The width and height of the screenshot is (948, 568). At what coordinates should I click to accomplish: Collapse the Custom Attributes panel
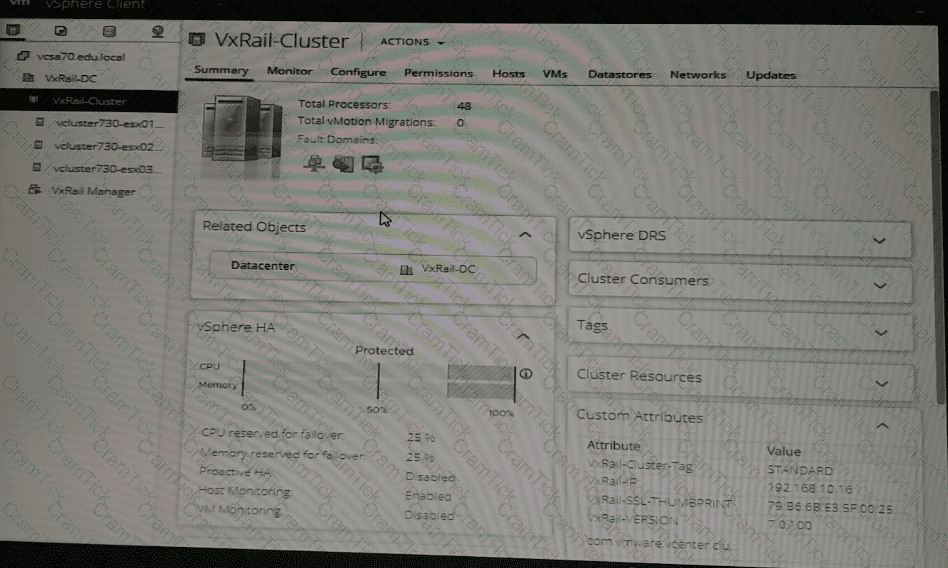882,424
